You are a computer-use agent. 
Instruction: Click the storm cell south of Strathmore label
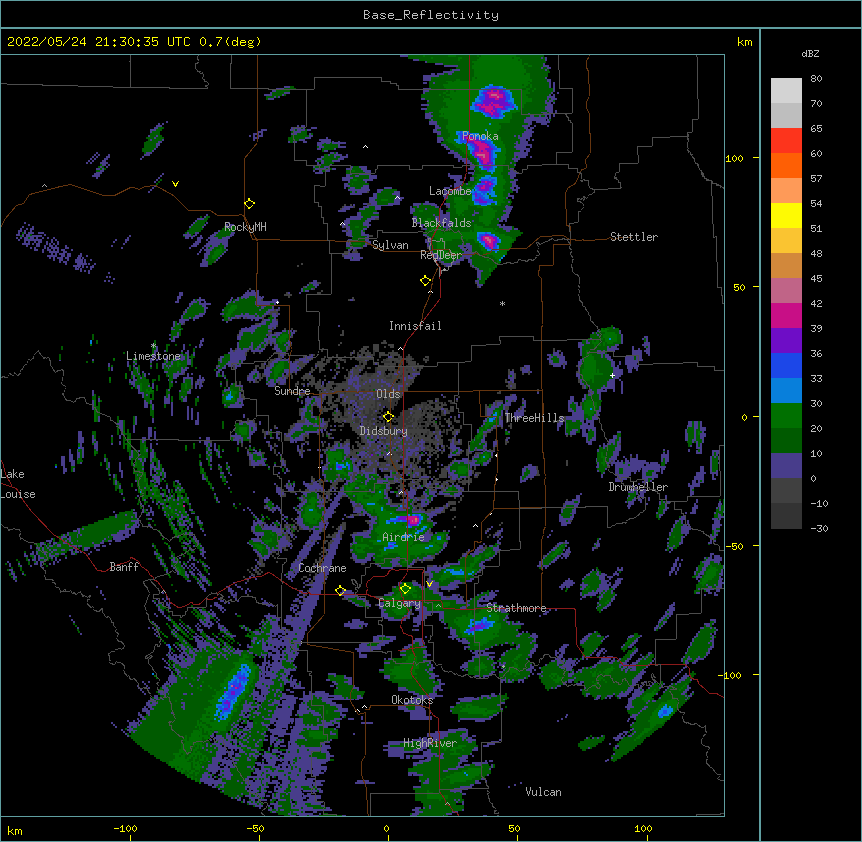click(x=479, y=625)
